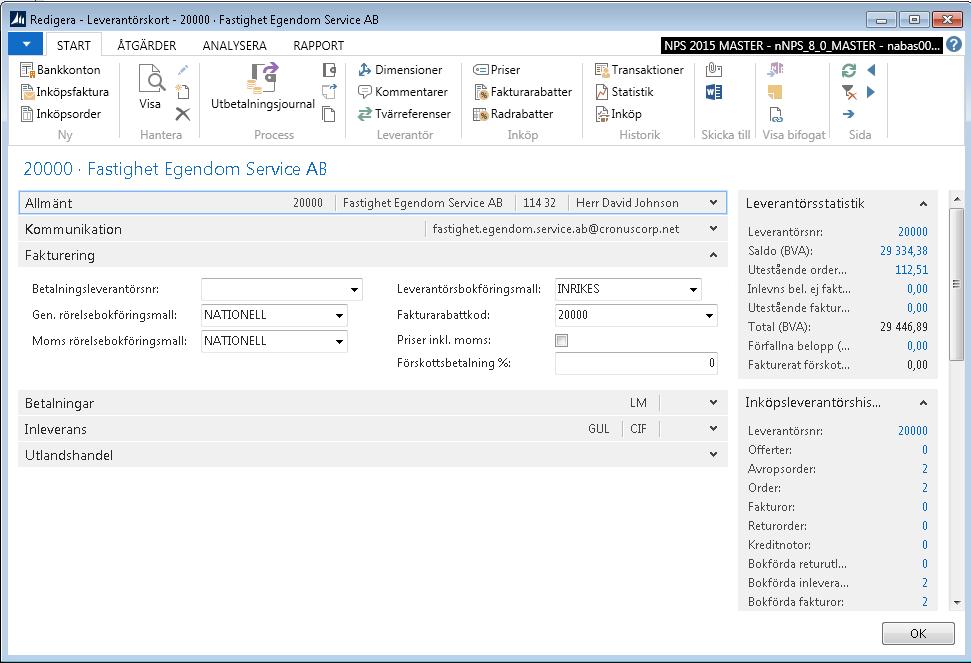Open the Fakturarabattkod dropdown
The height and width of the screenshot is (663, 971).
click(x=710, y=315)
